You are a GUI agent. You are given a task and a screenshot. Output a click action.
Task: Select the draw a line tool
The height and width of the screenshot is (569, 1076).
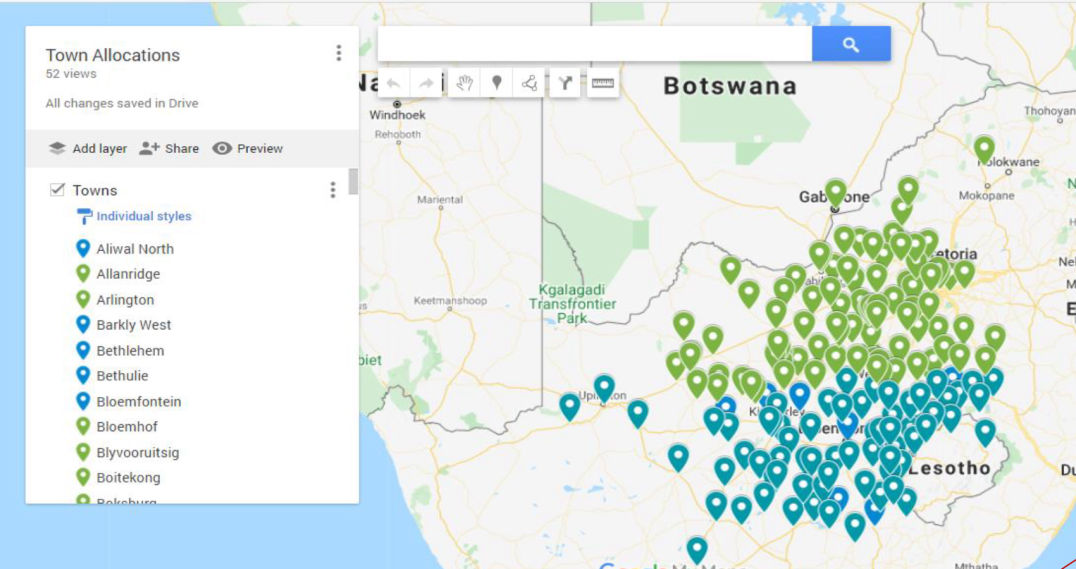[x=530, y=84]
